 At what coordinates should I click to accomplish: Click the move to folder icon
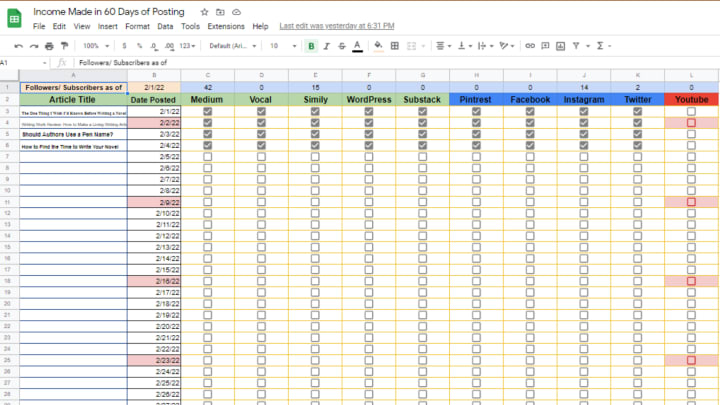(x=220, y=12)
